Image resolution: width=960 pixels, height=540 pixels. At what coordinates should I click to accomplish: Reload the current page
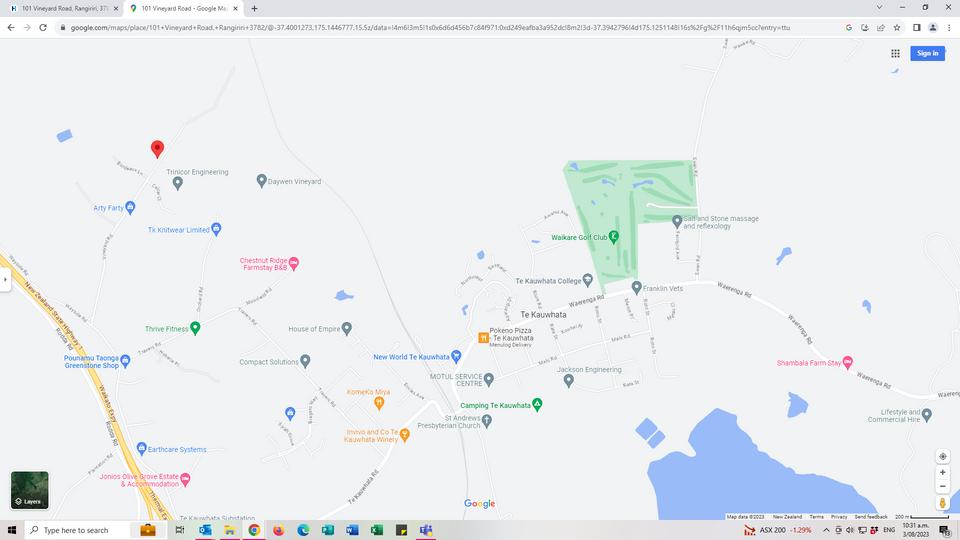tap(43, 28)
